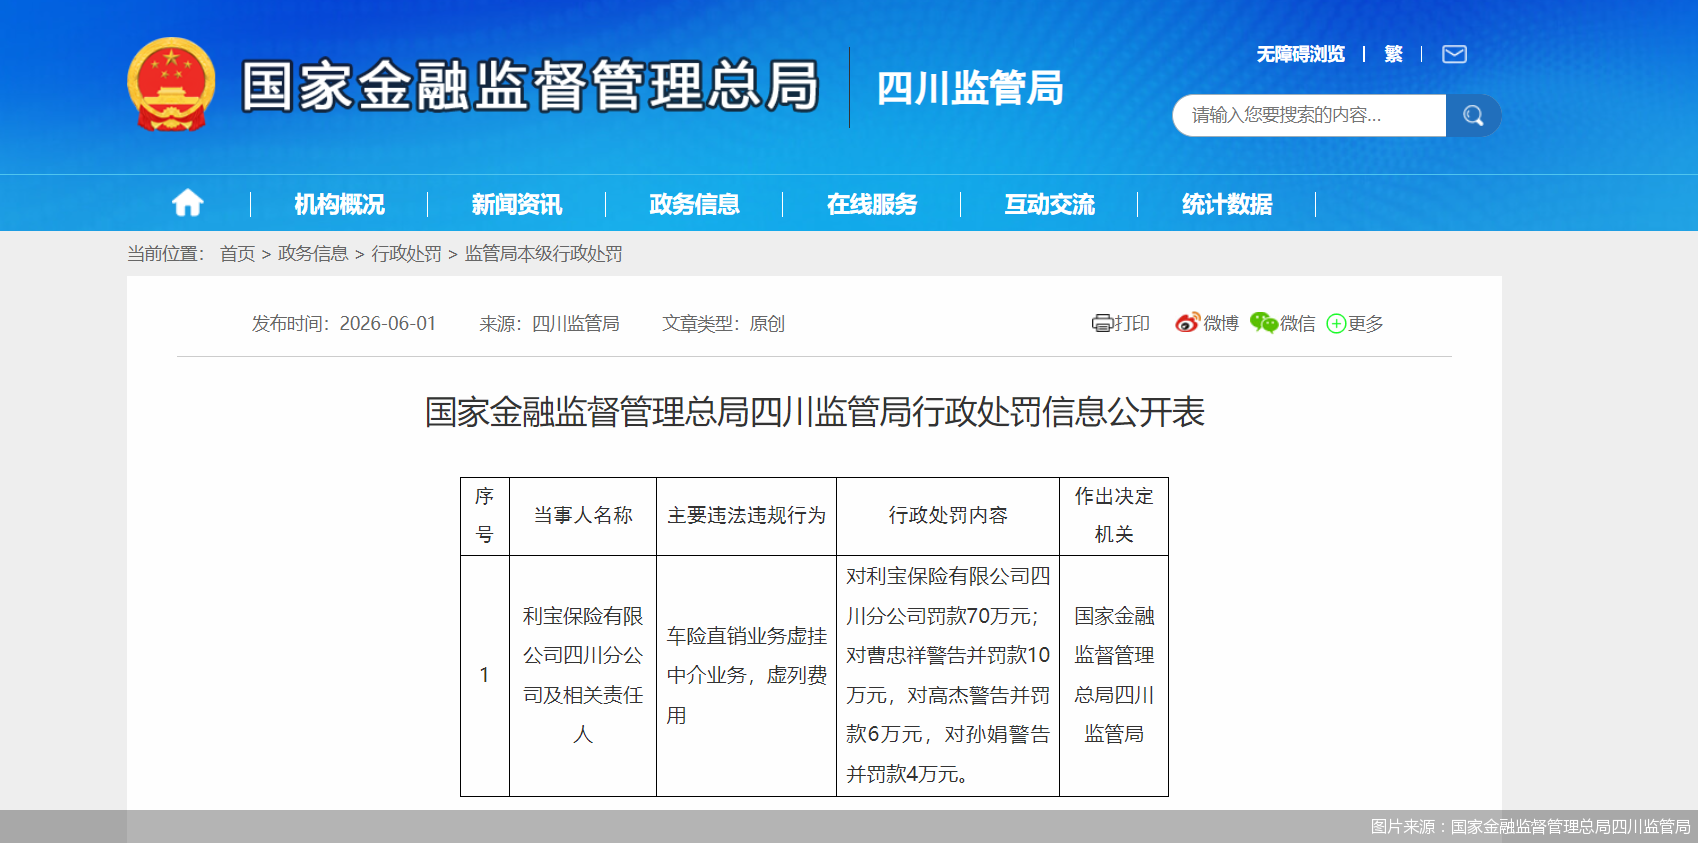Click the 国家金融监督管理总局四川监管局 table cell
The height and width of the screenshot is (843, 1698).
tap(1114, 676)
